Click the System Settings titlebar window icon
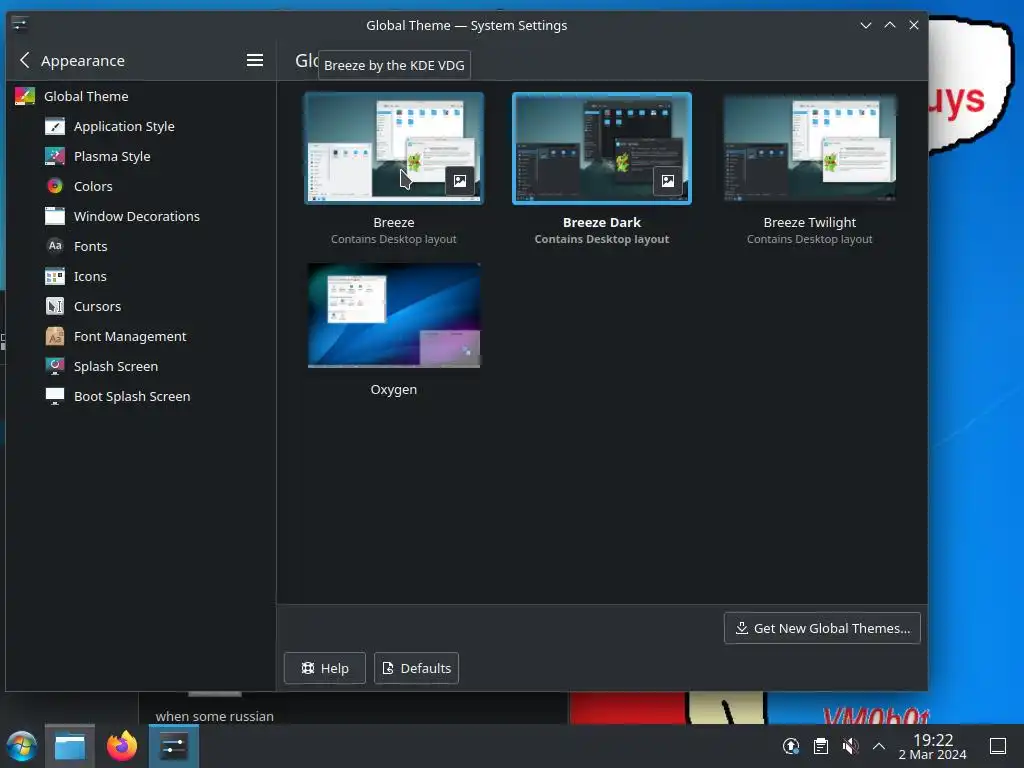Viewport: 1024px width, 768px height. coord(20,25)
